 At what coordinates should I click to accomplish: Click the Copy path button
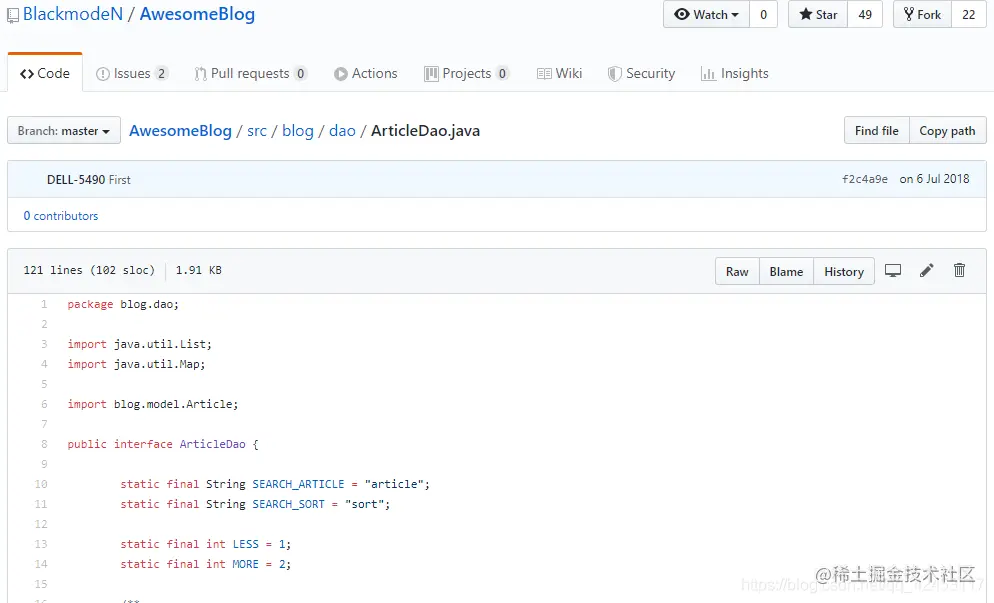948,131
